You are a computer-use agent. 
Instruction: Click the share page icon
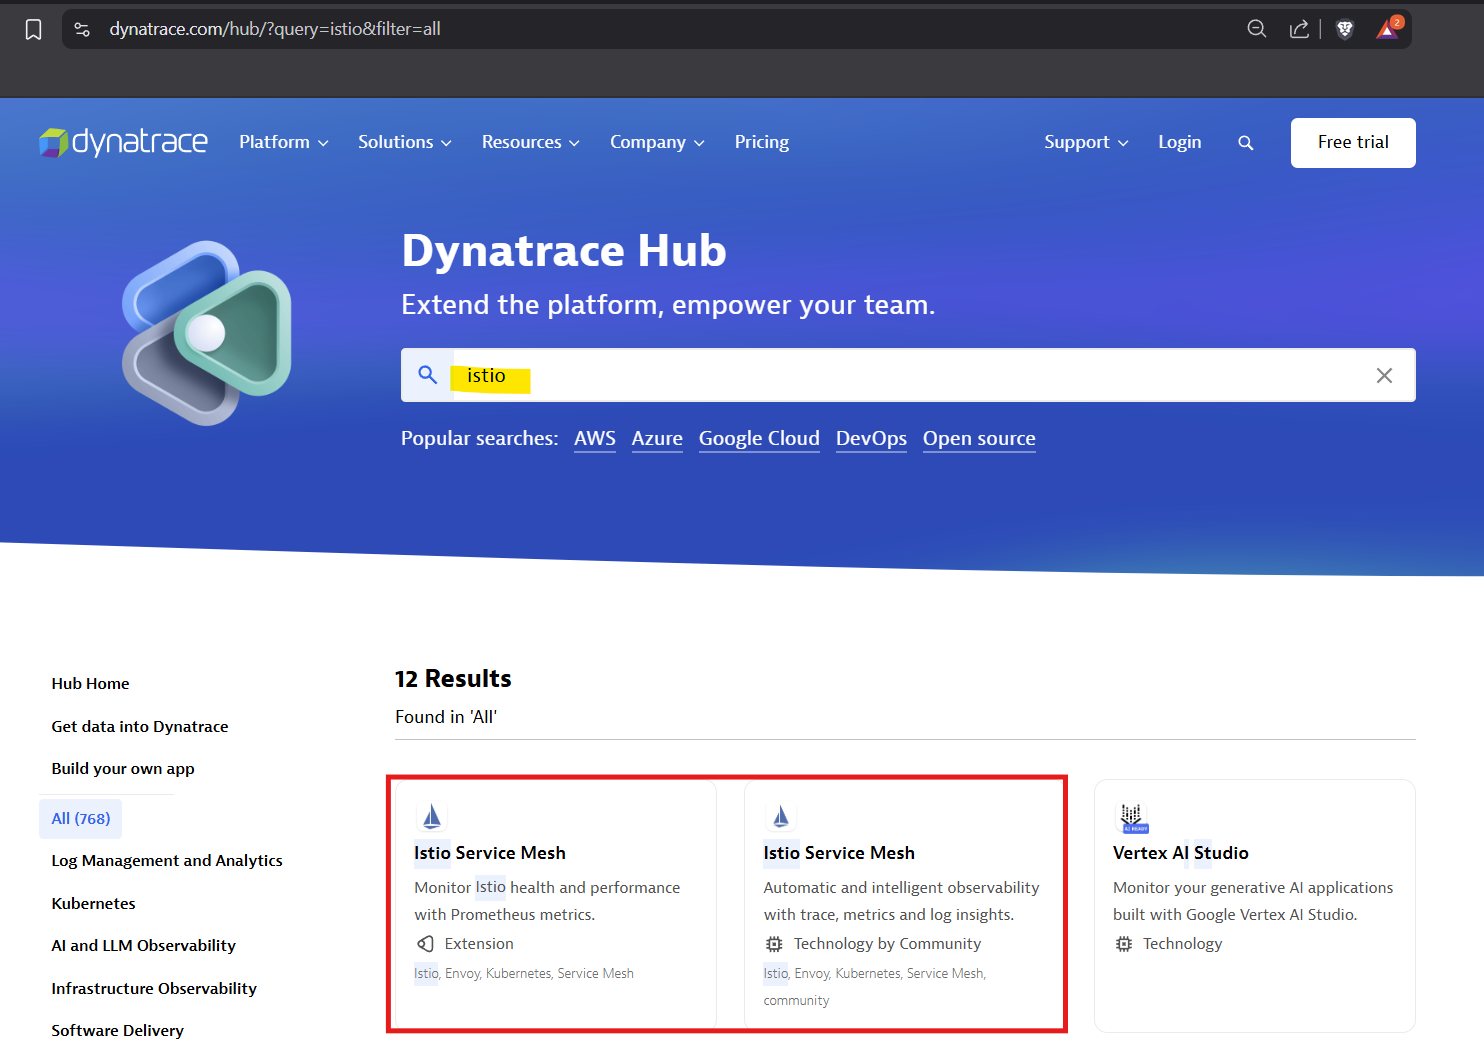tap(1299, 29)
